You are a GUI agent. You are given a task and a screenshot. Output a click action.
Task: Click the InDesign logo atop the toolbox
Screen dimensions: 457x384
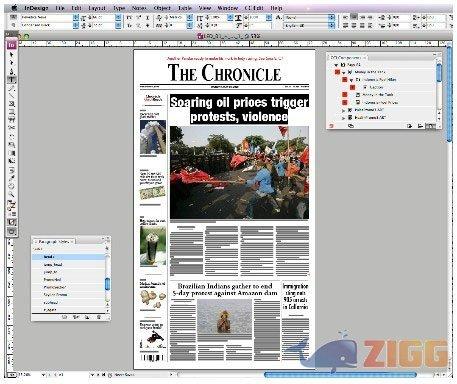click(12, 45)
